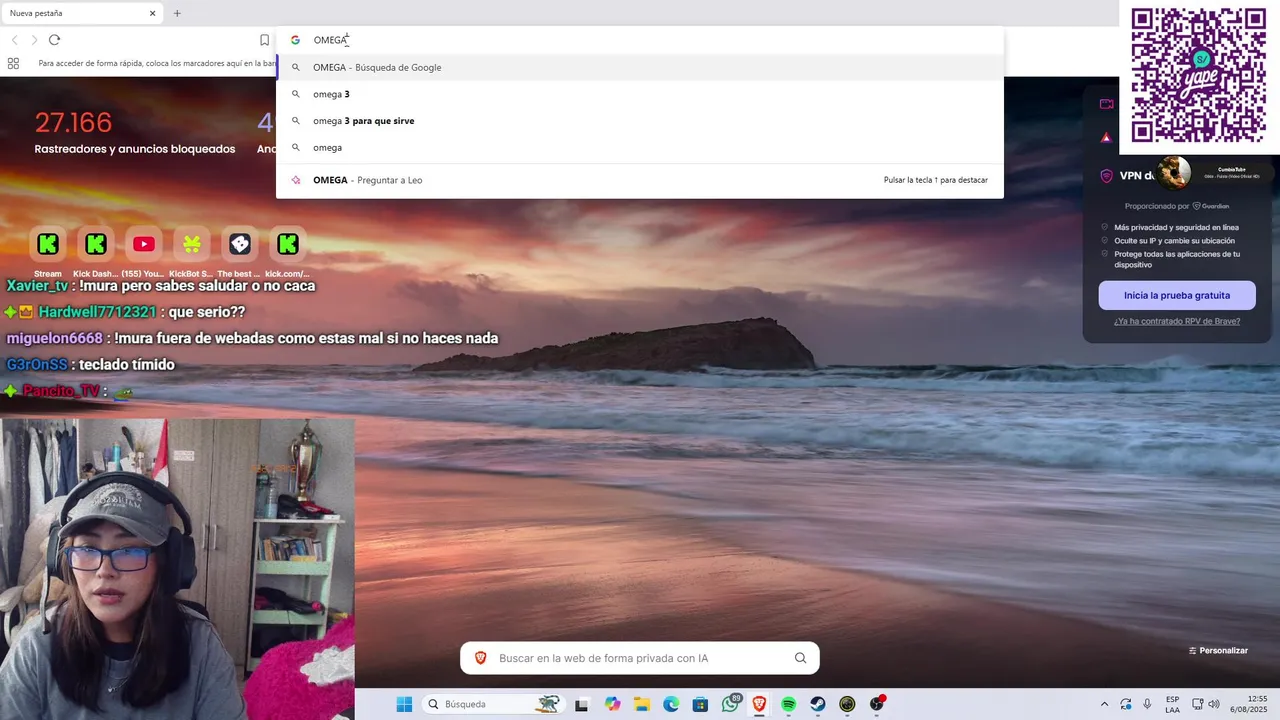The width and height of the screenshot is (1280, 720).
Task: Choose suggestion OMEGA - Búsqueda de Google
Action: click(x=640, y=67)
